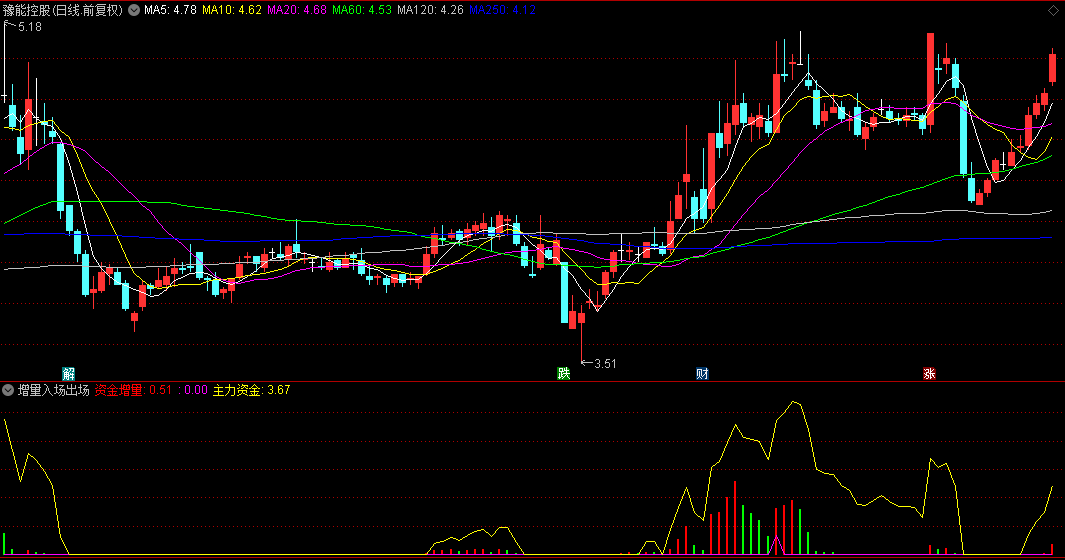Click the red 资金增量: 0.51 value
Image resolution: width=1065 pixels, height=560 pixels.
134,390
